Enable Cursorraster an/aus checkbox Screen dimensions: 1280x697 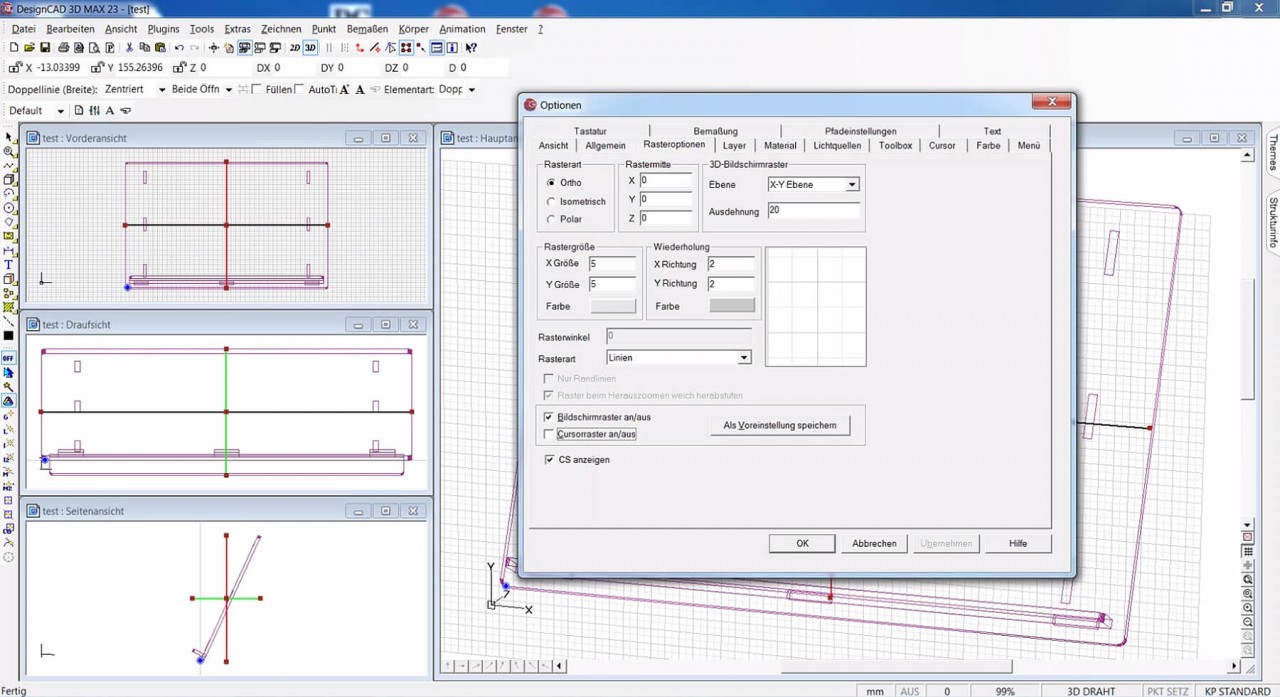tap(548, 434)
